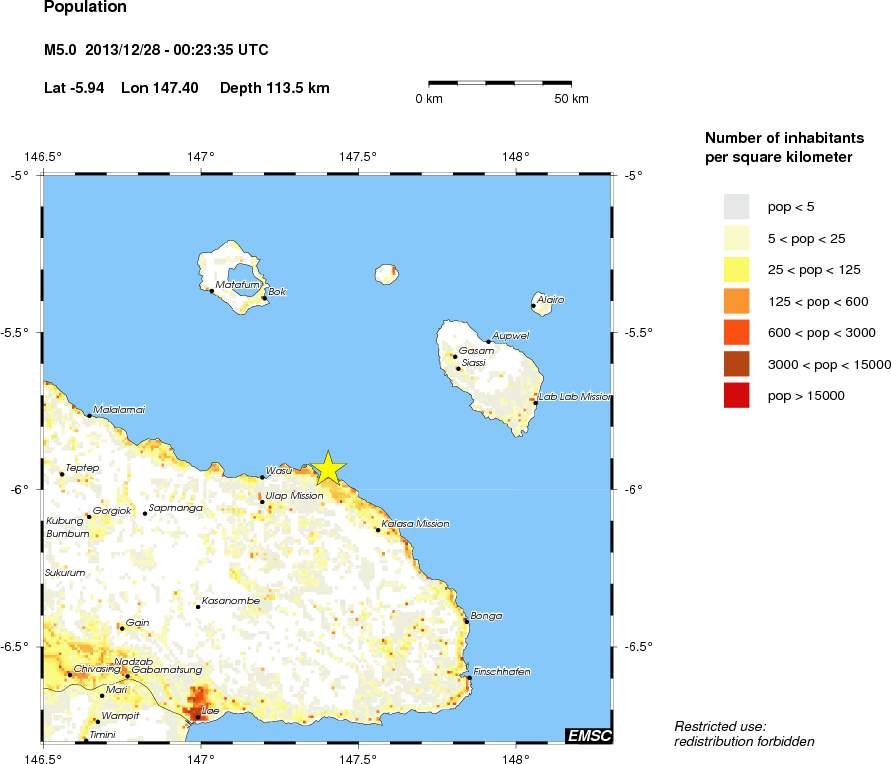Viewport: 891px width, 764px height.
Task: Select the Lae city marker dot
Action: (198, 717)
